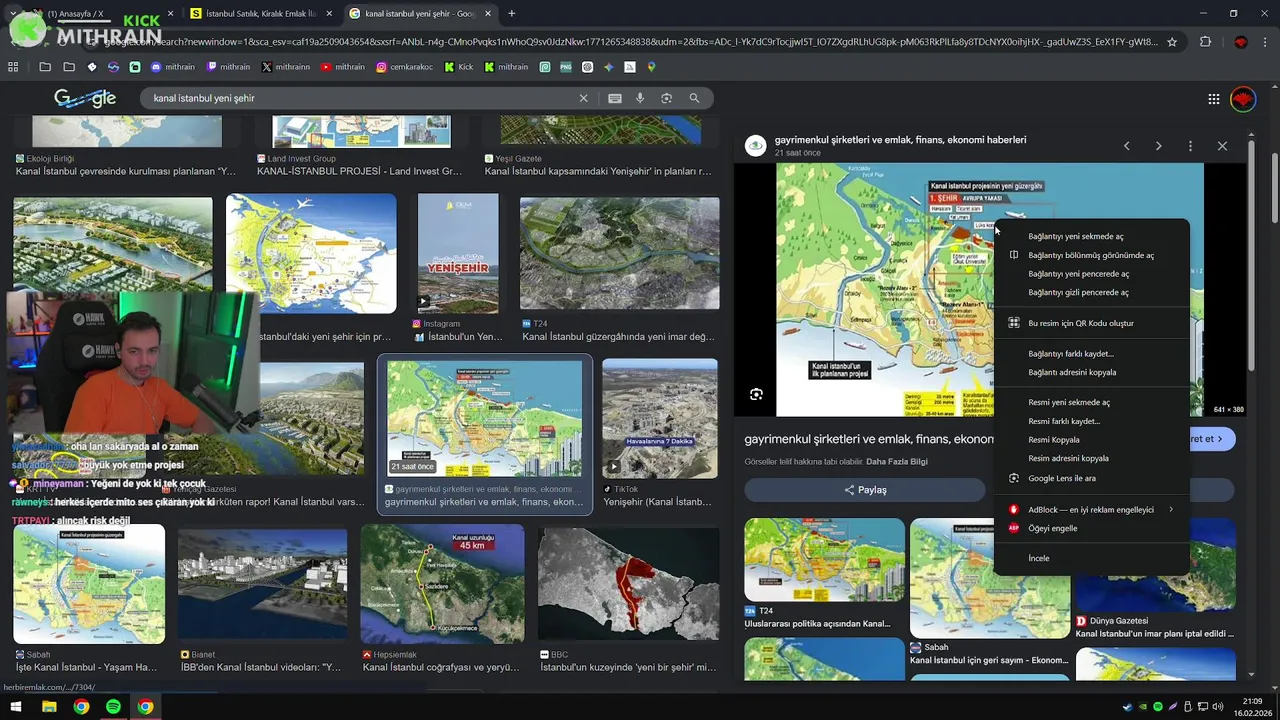The height and width of the screenshot is (720, 1280).
Task: Open the Yeşil Gazete result title
Action: click(x=598, y=171)
